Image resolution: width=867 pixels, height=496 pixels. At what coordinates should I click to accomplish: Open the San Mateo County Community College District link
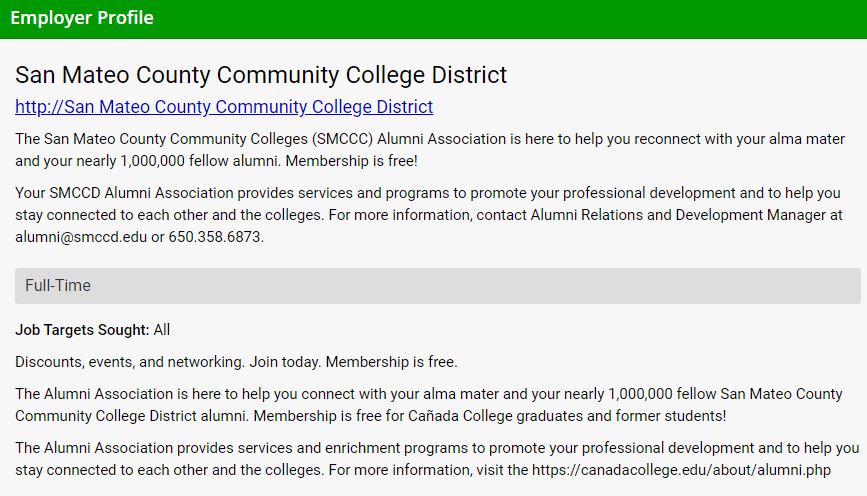pos(224,107)
